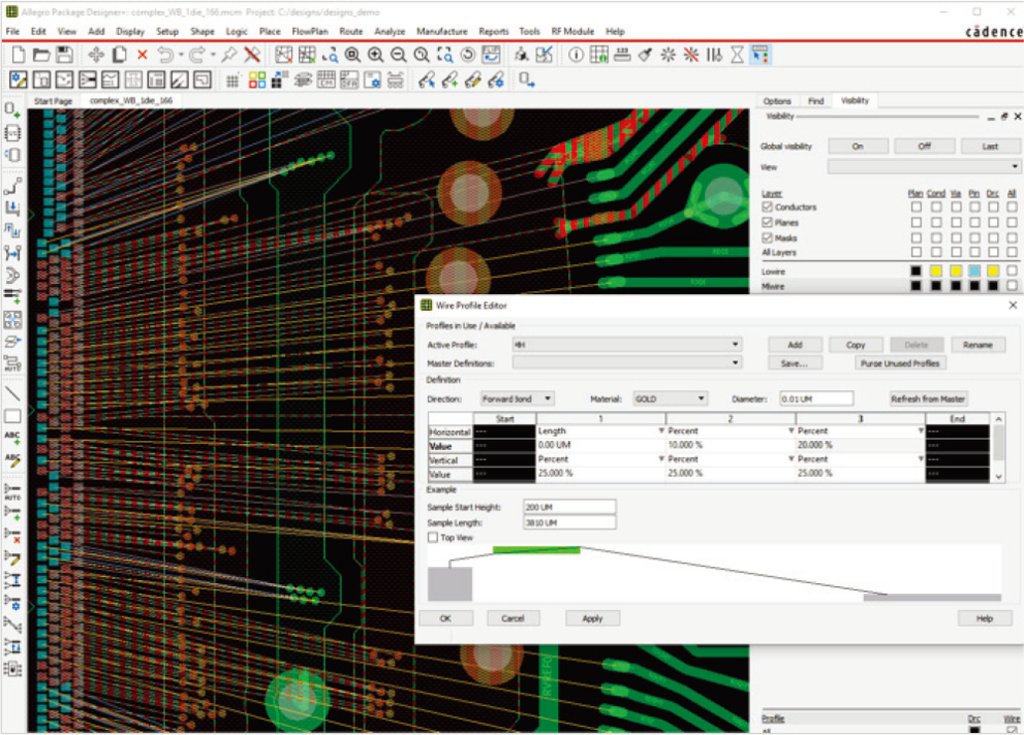Click the Undo arrow icon
Screen dimensions: 1024x735
pyautogui.click(x=165, y=54)
